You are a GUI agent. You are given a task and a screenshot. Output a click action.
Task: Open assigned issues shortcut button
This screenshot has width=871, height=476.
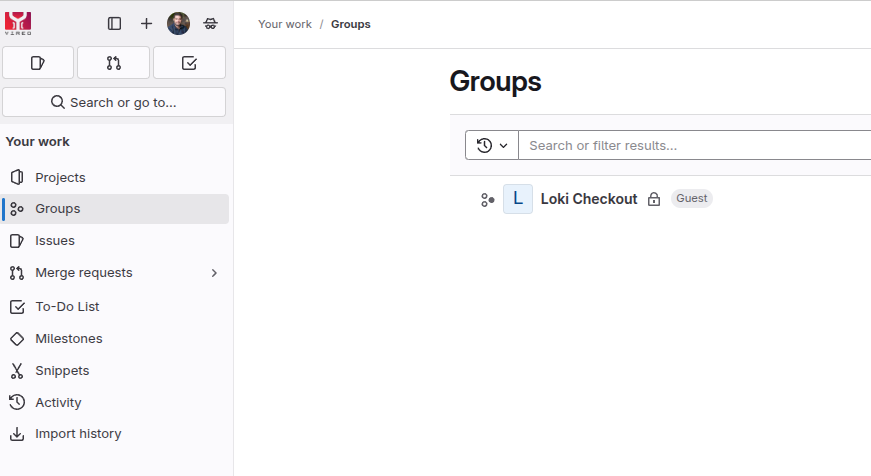coord(38,63)
